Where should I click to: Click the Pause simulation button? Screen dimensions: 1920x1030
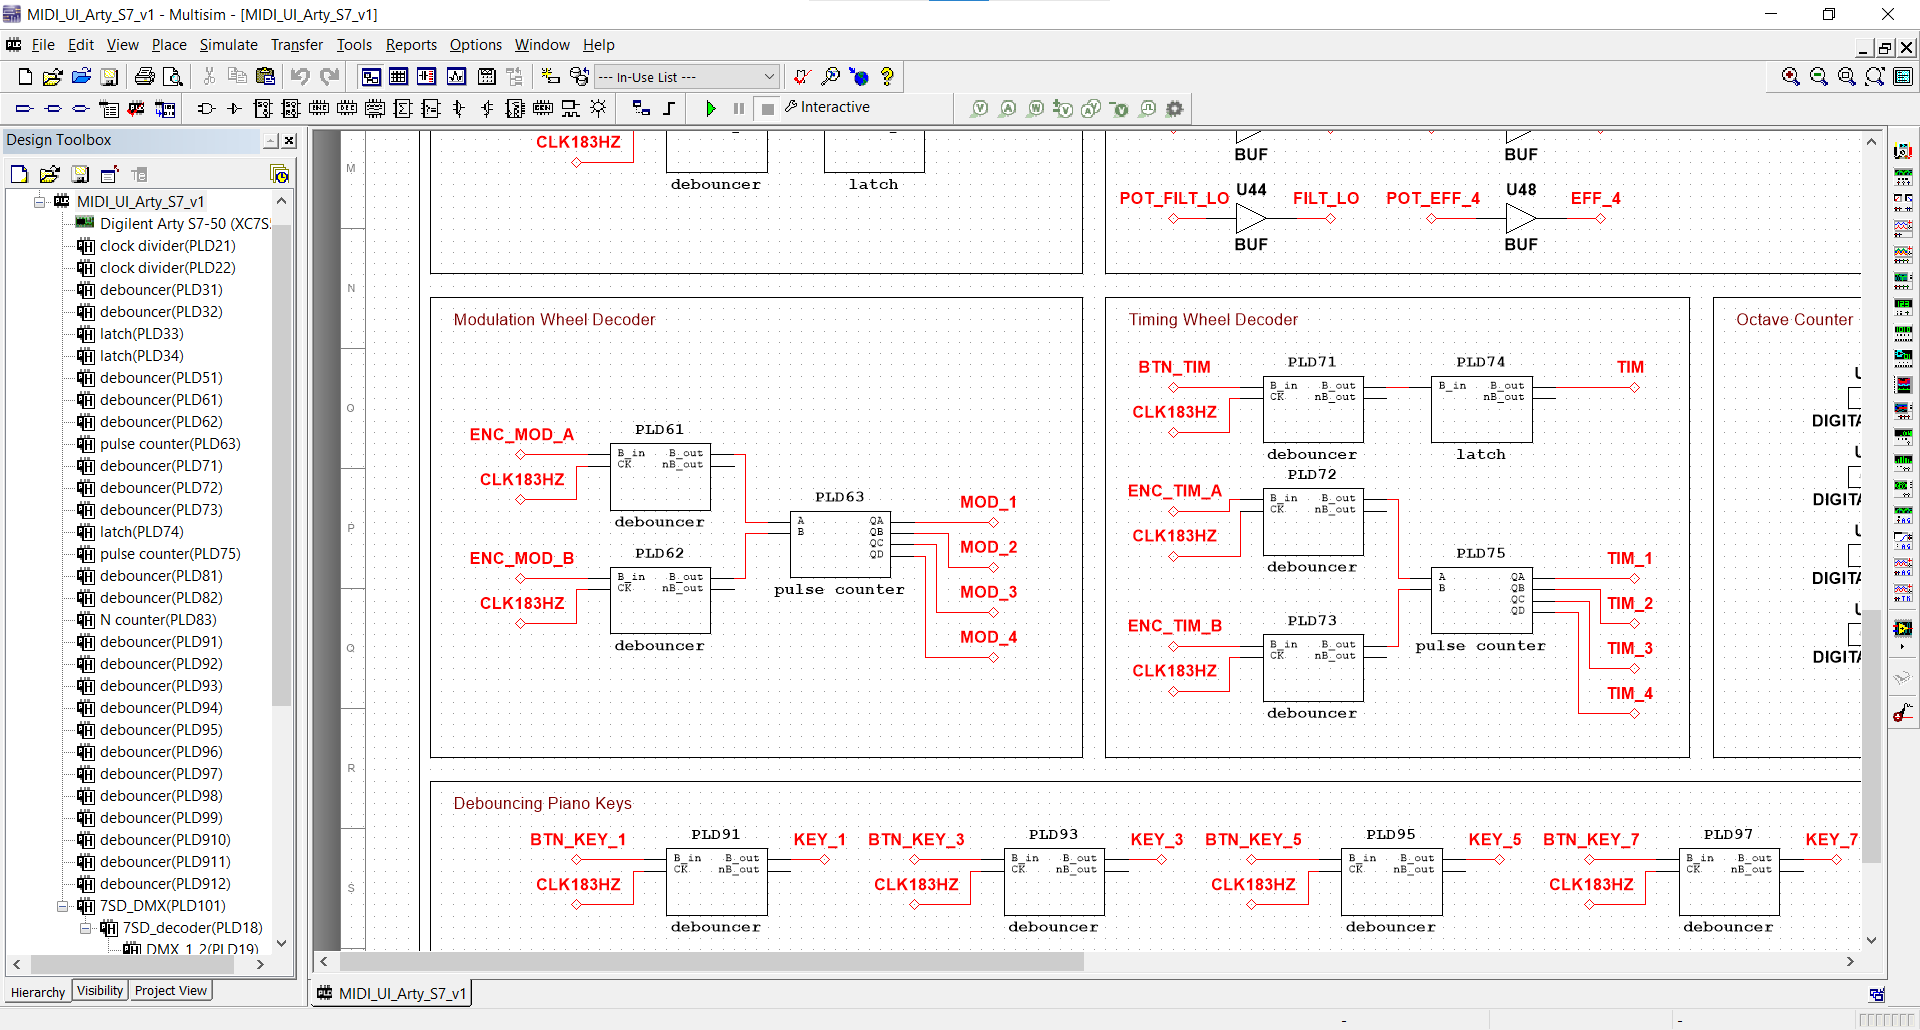tap(739, 108)
